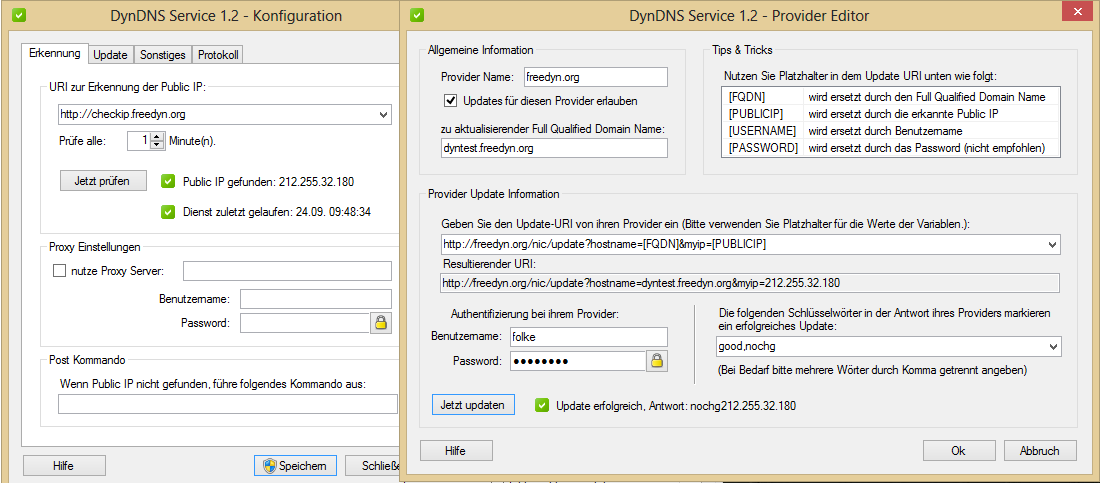Click the lock icon next to provider Password

pyautogui.click(x=657, y=361)
